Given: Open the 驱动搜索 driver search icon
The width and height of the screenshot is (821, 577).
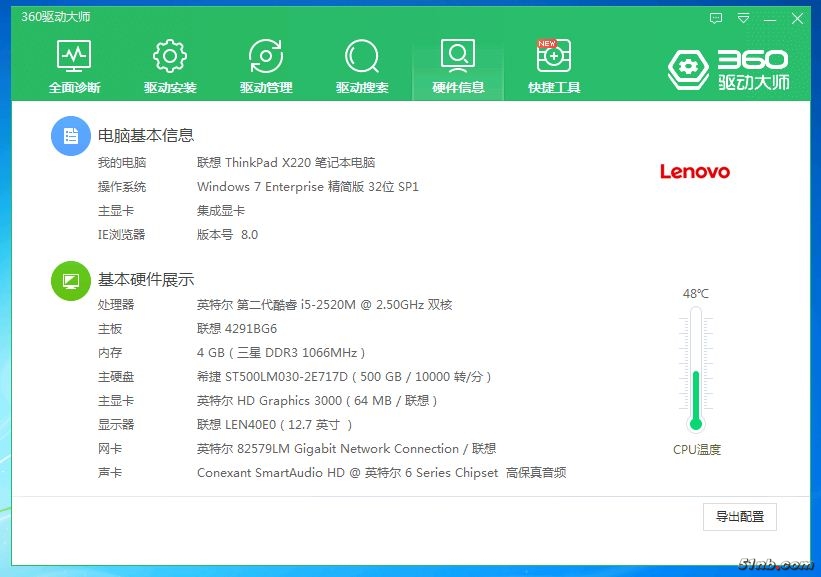Looking at the screenshot, I should 362,67.
